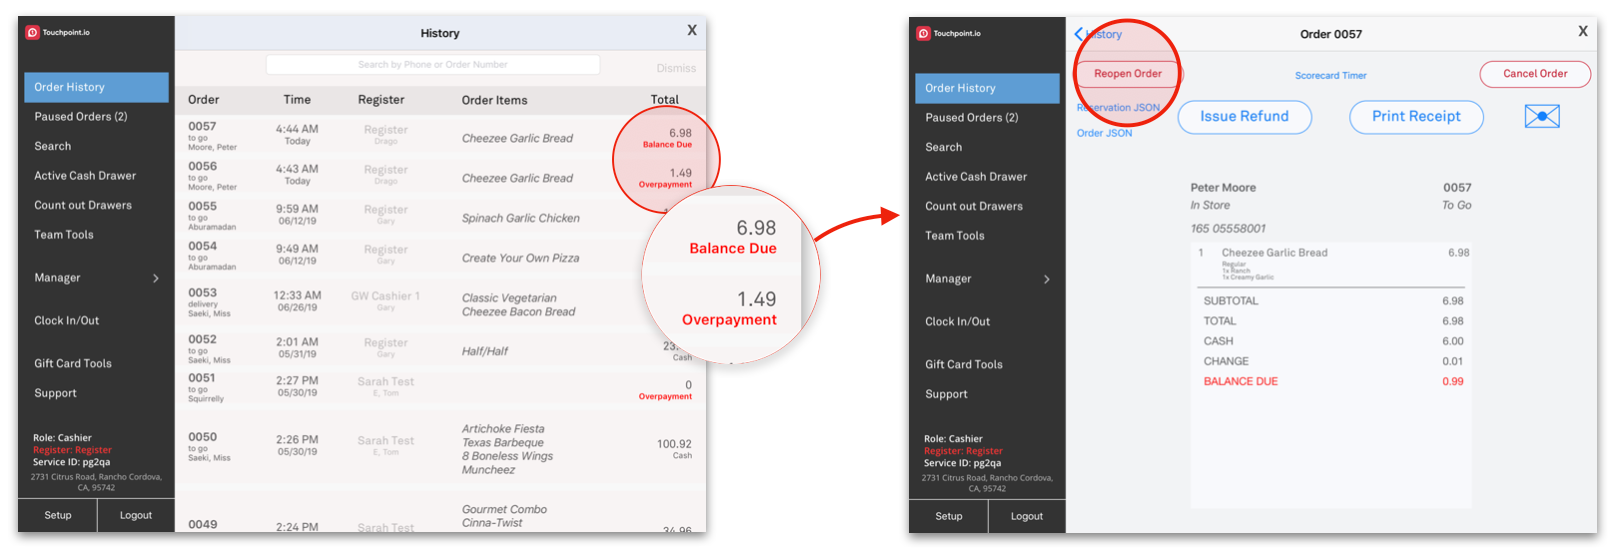Expand Manager submenu in left window
Viewport: 1616px width, 554px height.
tap(96, 278)
